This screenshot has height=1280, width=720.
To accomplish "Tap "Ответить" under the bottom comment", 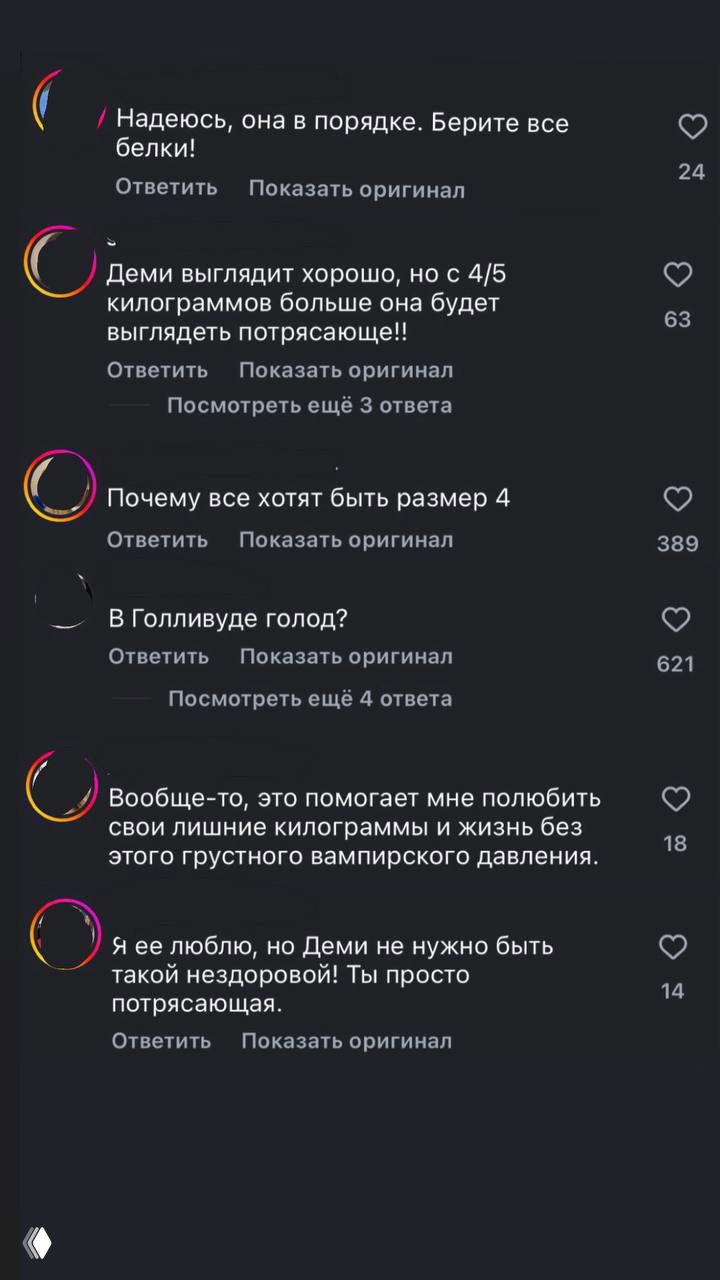I will click(x=161, y=1040).
